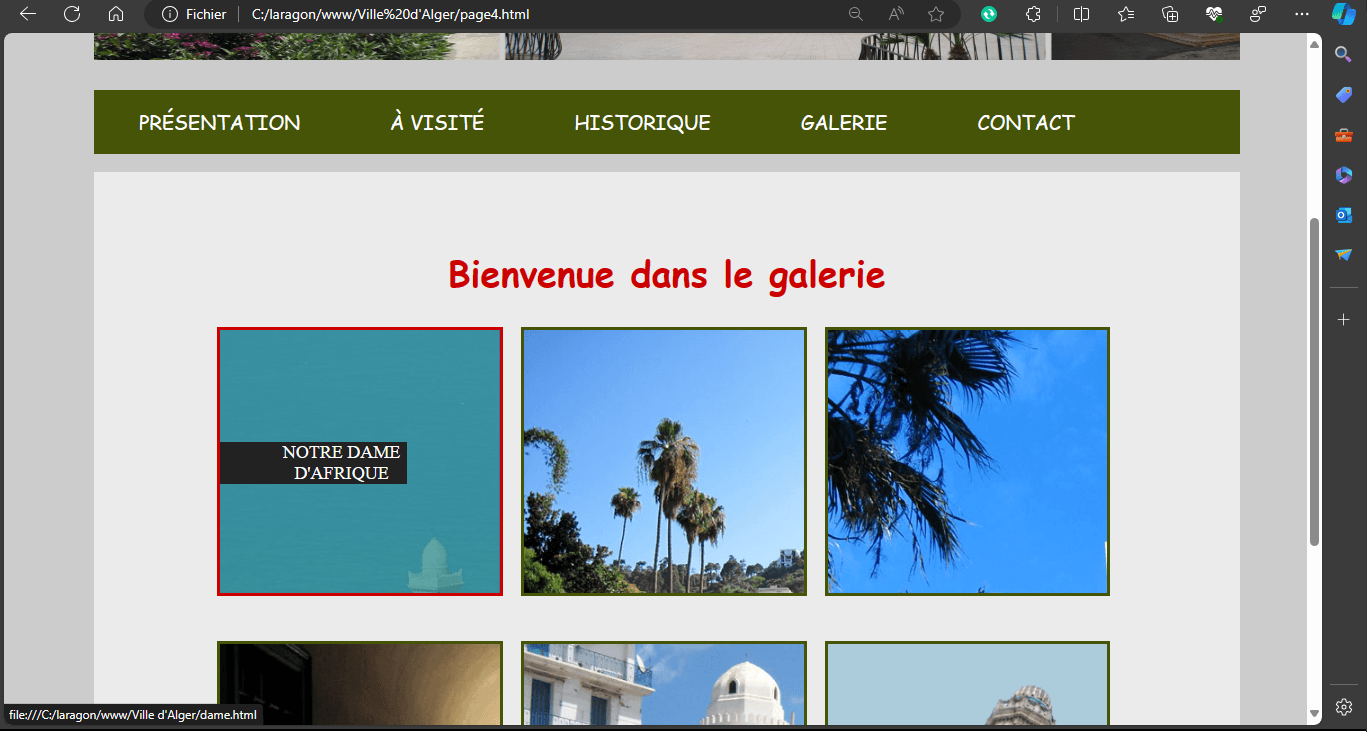Refresh the current page

coord(72,14)
